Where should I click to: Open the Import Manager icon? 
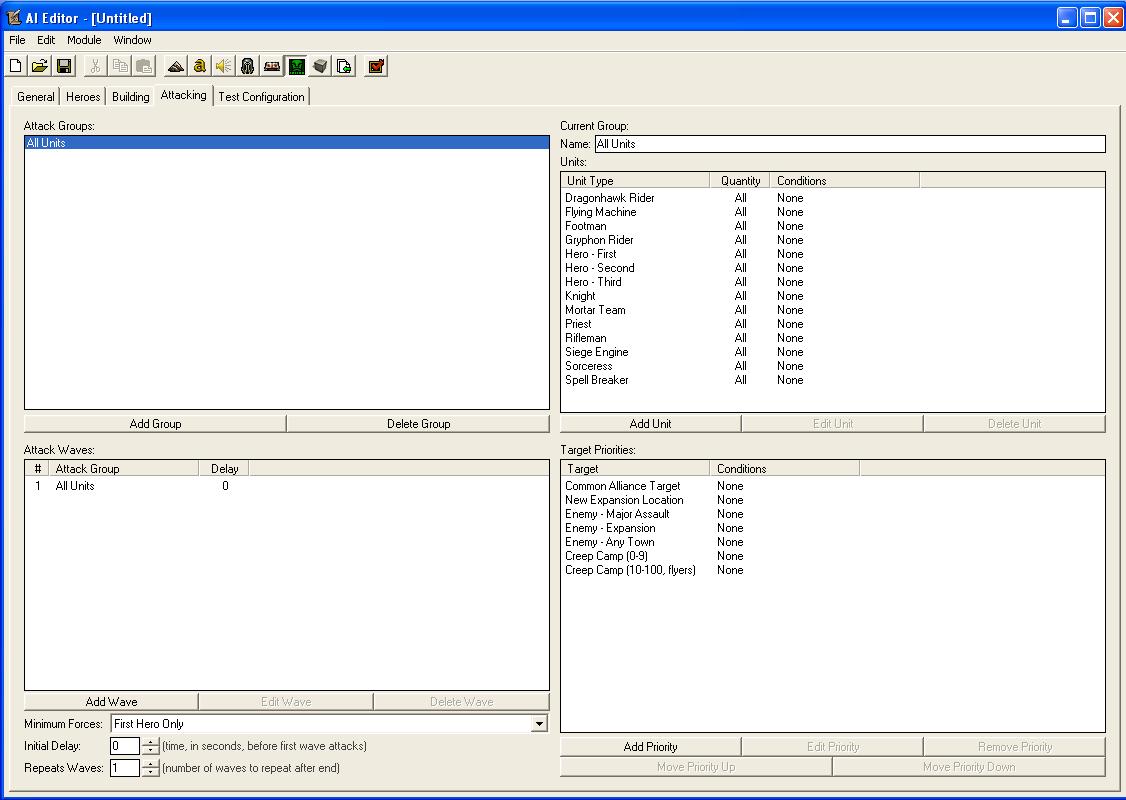[x=345, y=66]
